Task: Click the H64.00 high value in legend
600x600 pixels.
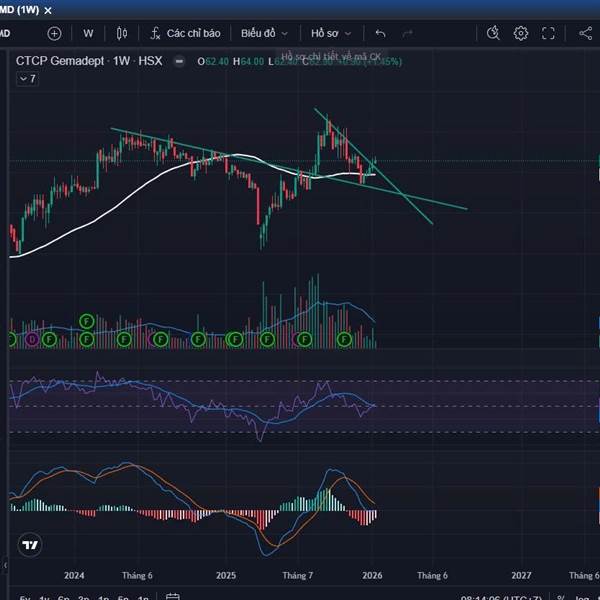Action: (248, 62)
